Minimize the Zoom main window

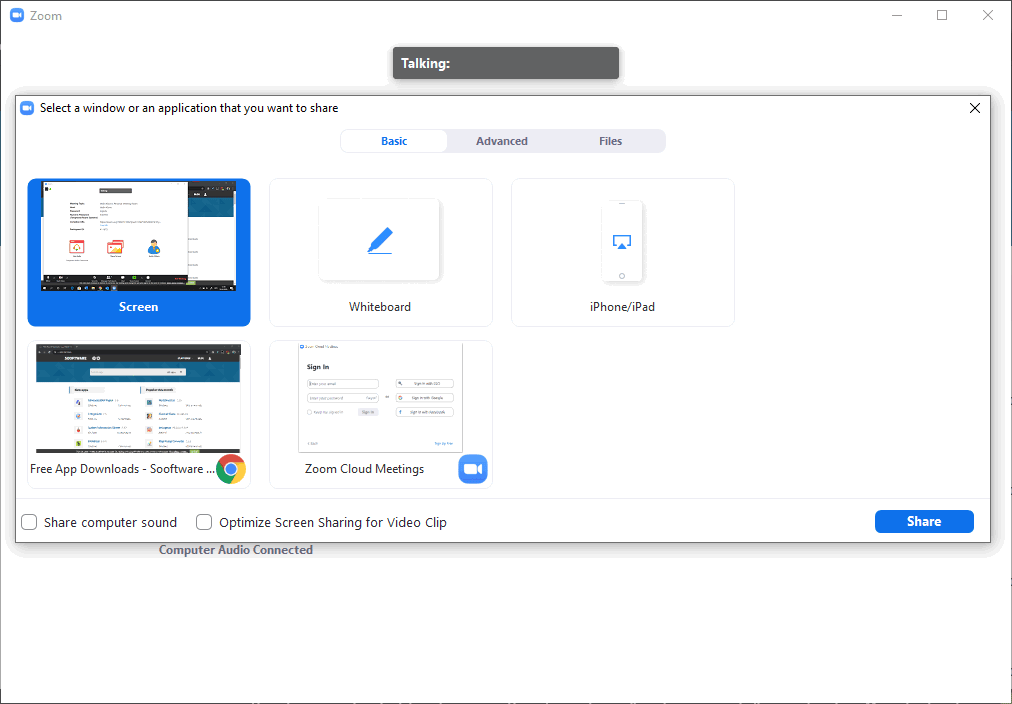point(896,15)
